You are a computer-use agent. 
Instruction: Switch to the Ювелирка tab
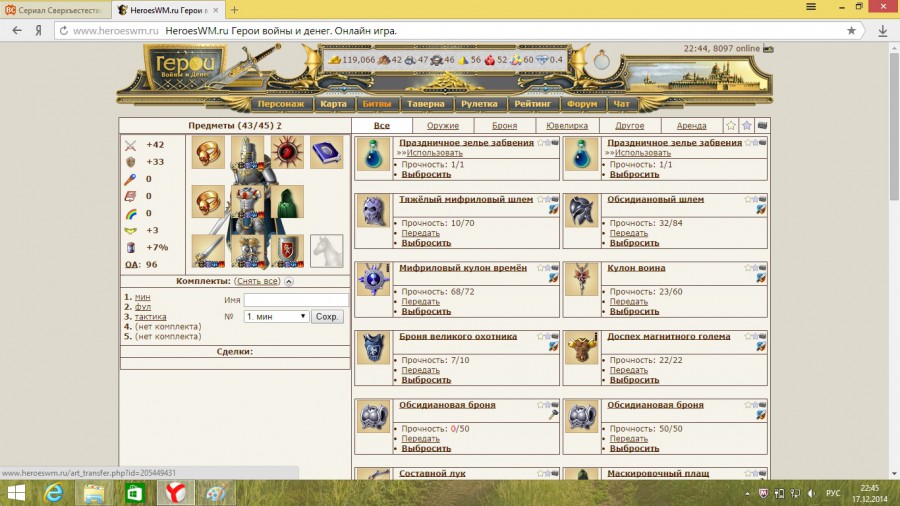click(x=567, y=126)
